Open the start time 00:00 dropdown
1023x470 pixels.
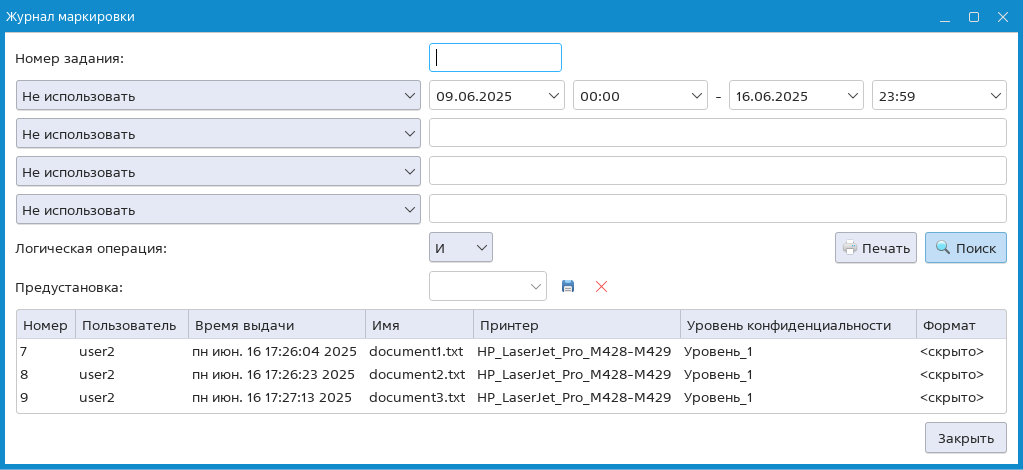pyautogui.click(x=640, y=96)
